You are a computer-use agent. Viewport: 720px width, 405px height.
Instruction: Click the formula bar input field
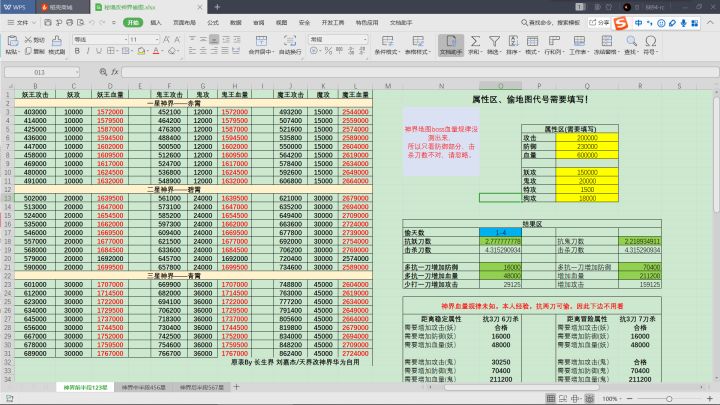(x=420, y=72)
